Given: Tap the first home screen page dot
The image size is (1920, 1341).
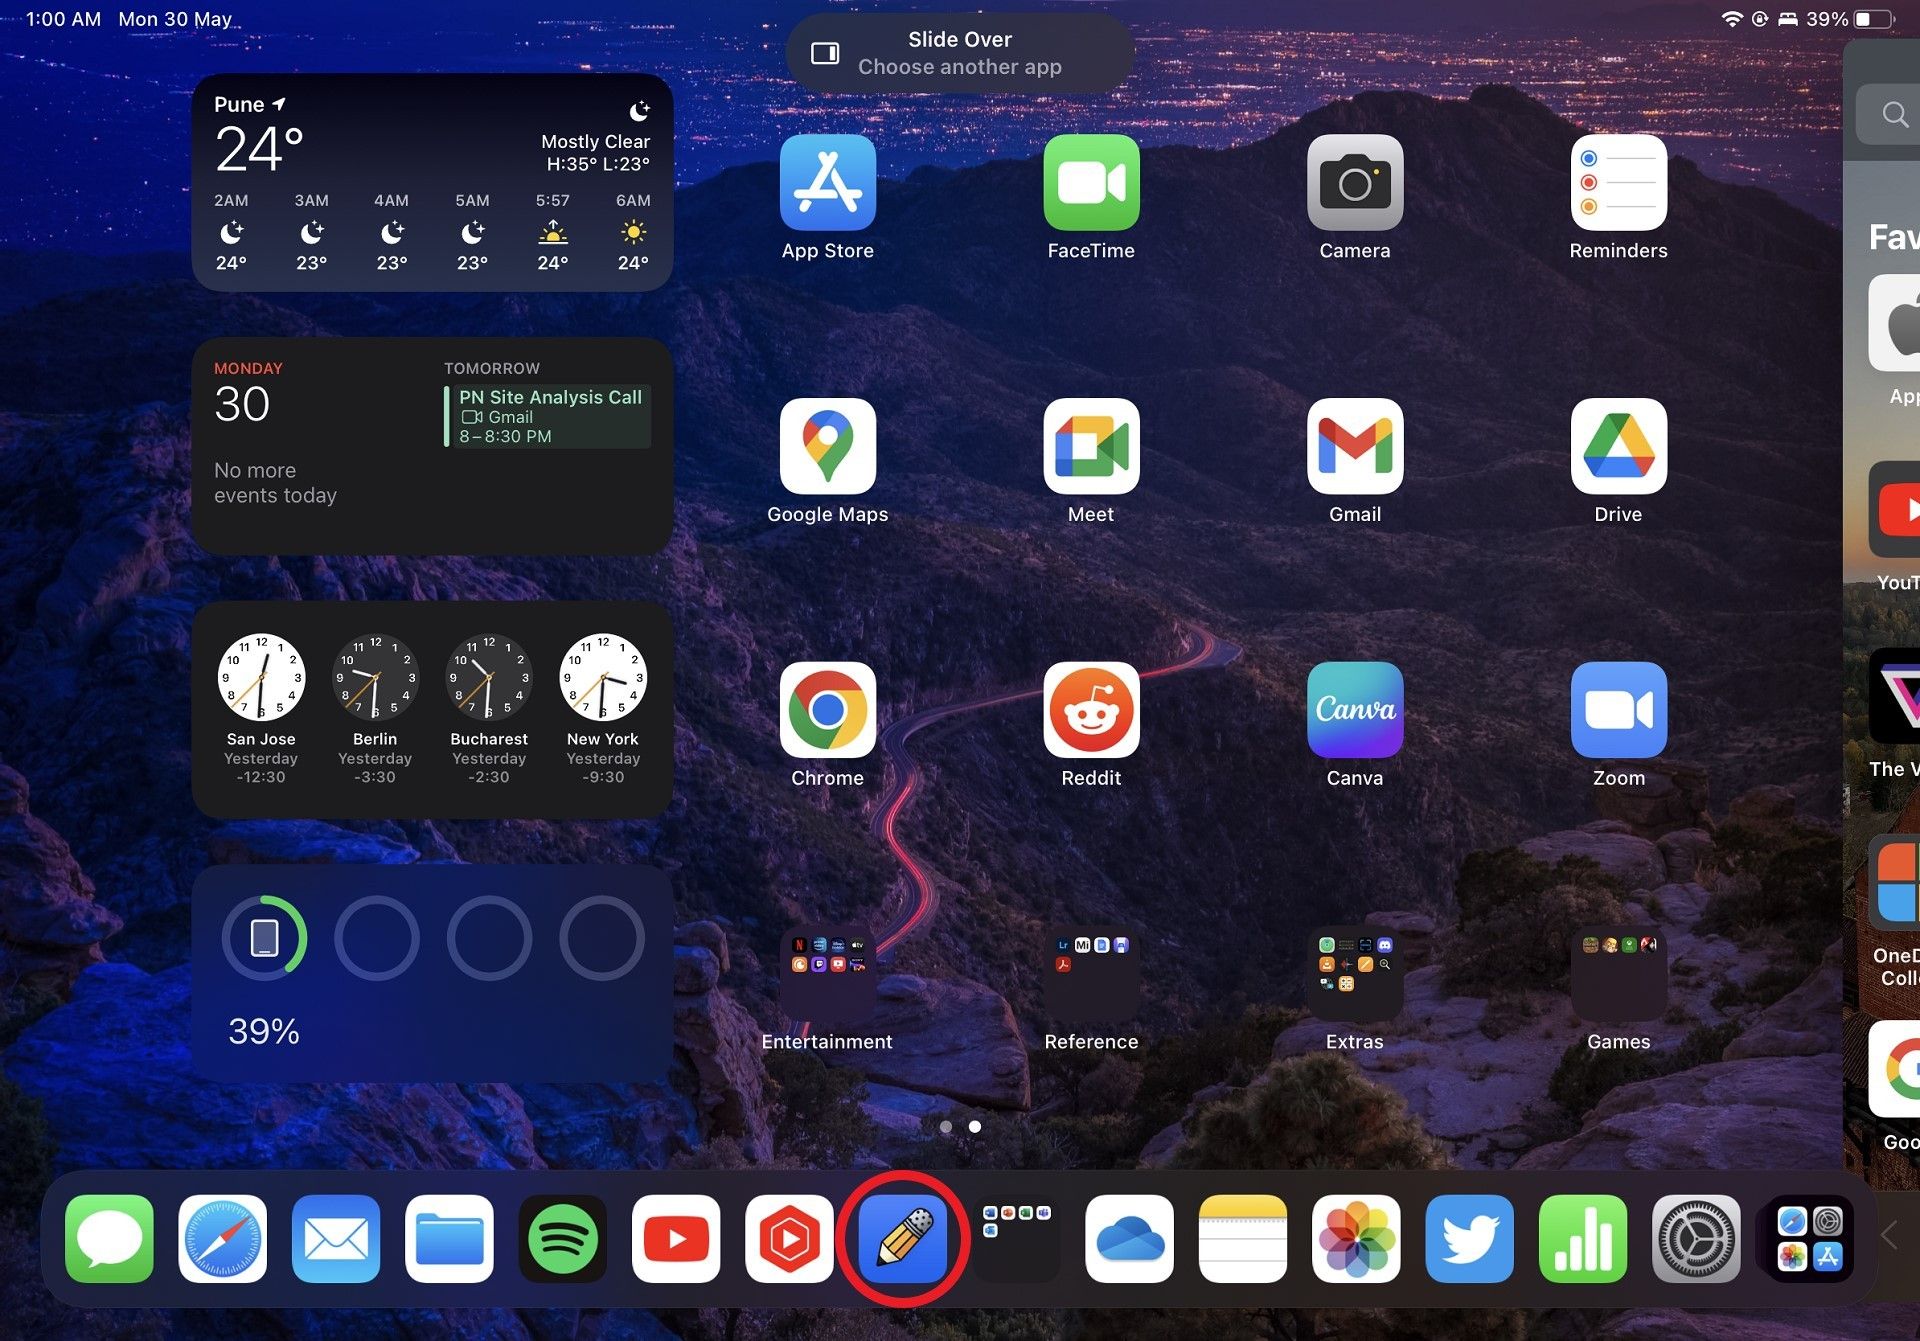Looking at the screenshot, I should (946, 1127).
